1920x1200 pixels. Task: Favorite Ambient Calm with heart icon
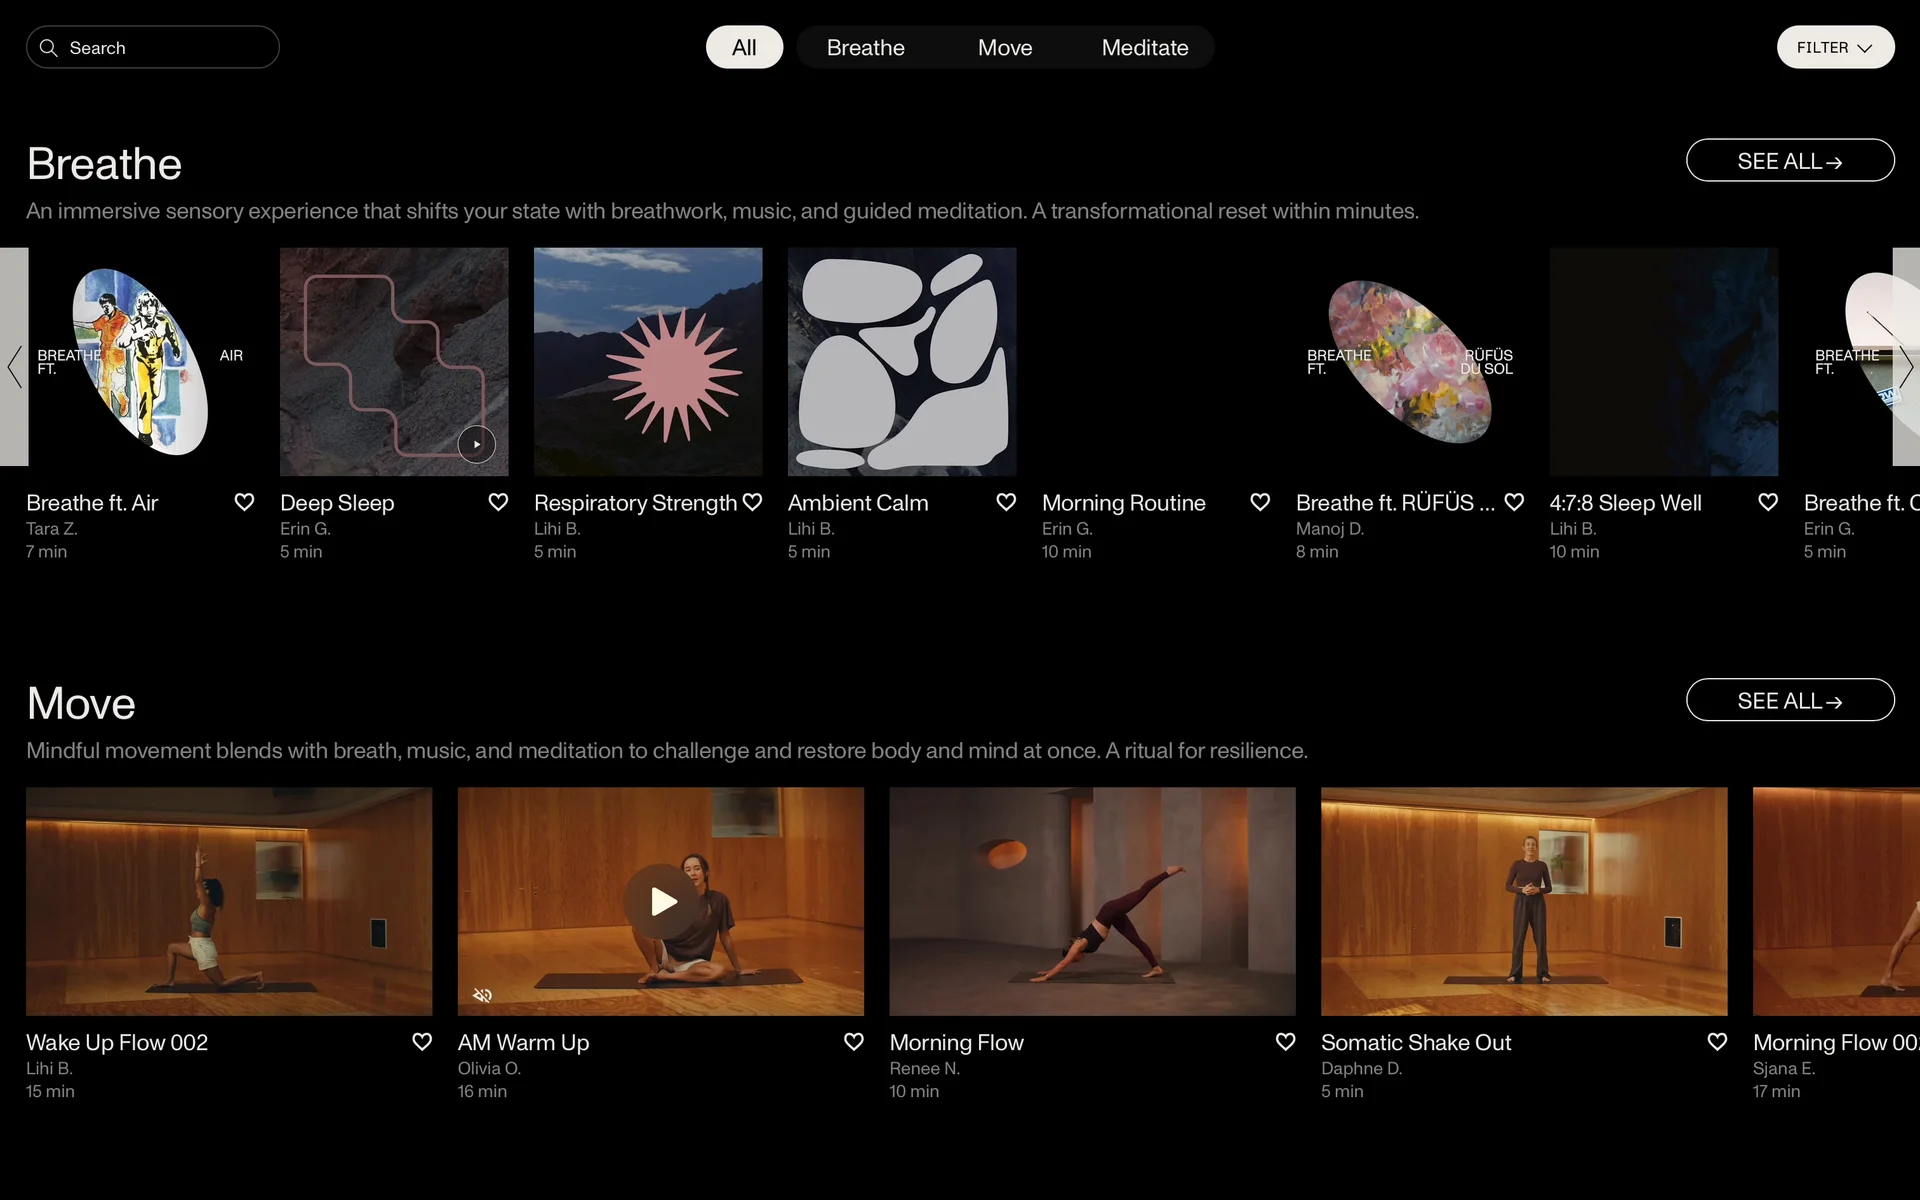pyautogui.click(x=1006, y=502)
